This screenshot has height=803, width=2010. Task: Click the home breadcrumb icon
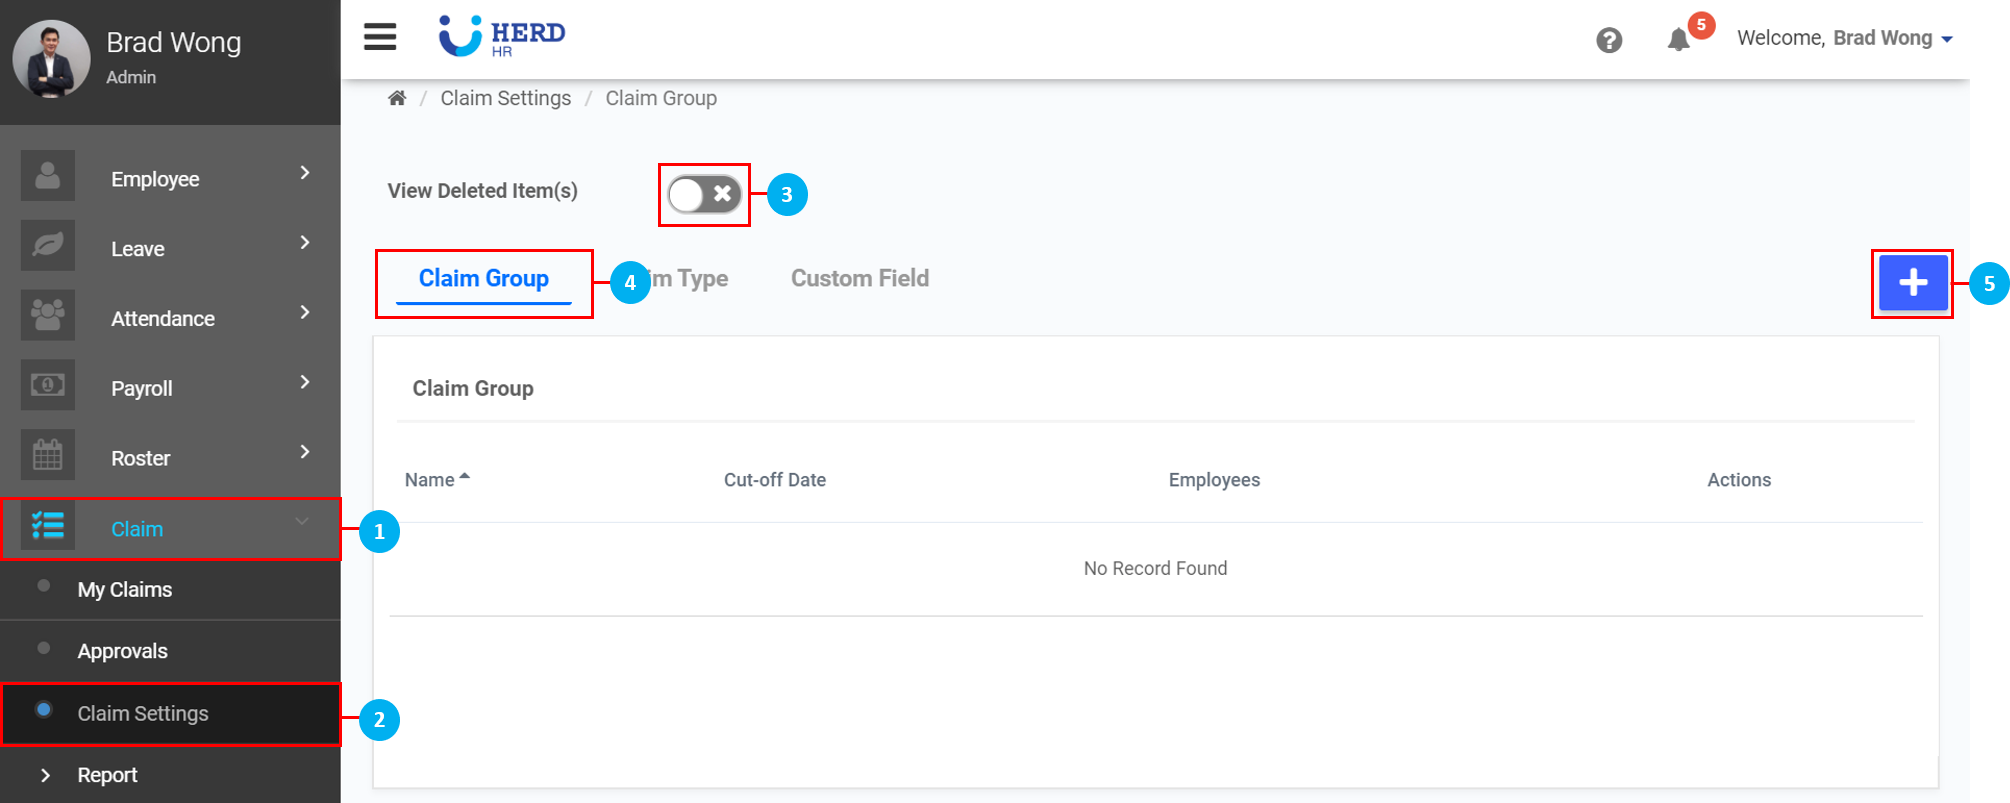click(397, 98)
